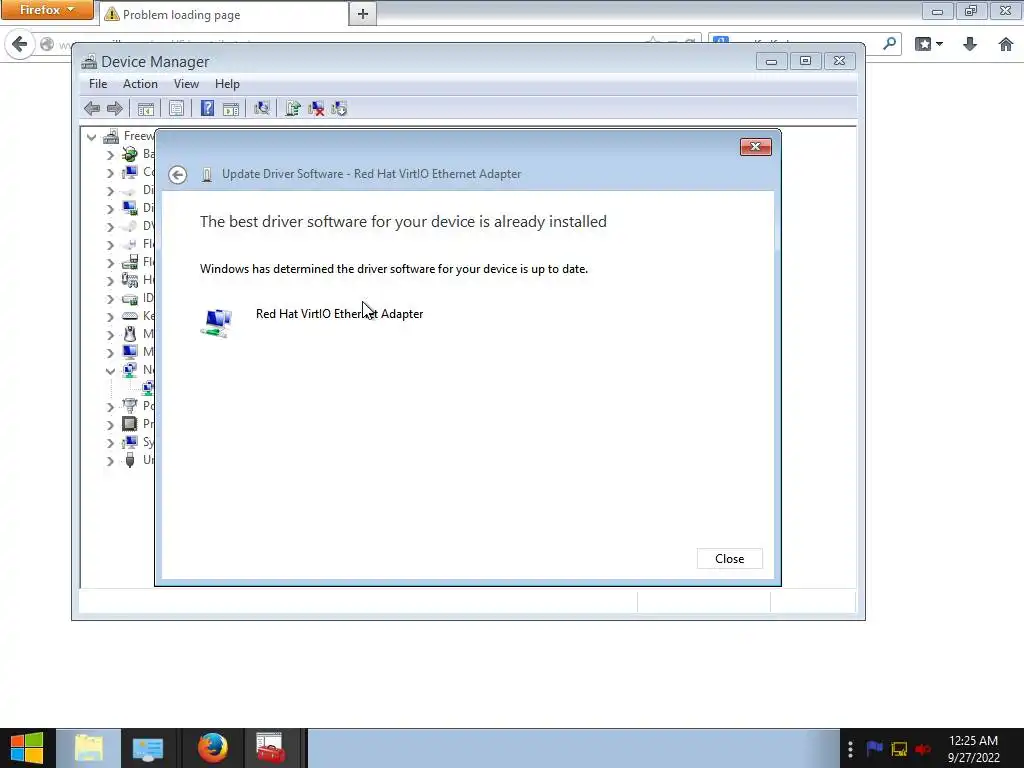Select the USB plug icon in the device tree
Screen dimensions: 1024x768
(x=130, y=460)
